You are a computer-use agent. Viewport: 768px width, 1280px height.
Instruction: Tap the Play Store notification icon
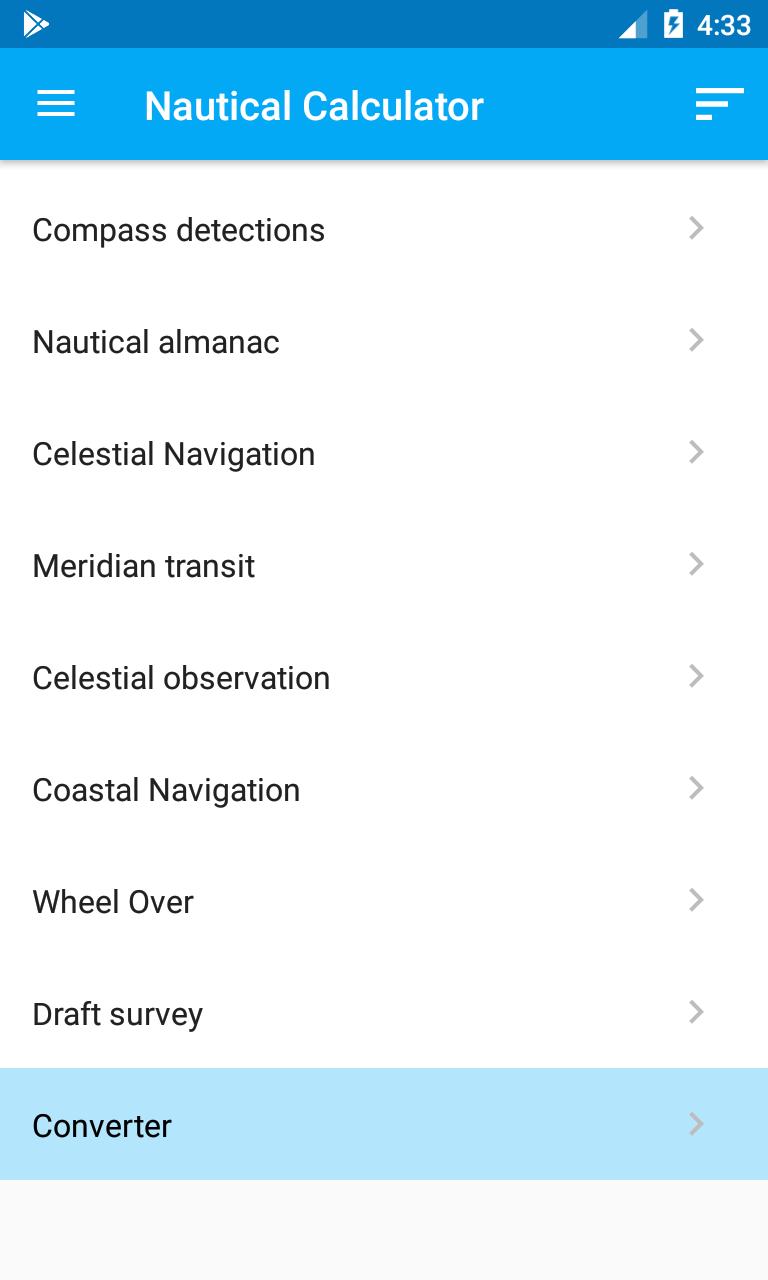tap(36, 24)
